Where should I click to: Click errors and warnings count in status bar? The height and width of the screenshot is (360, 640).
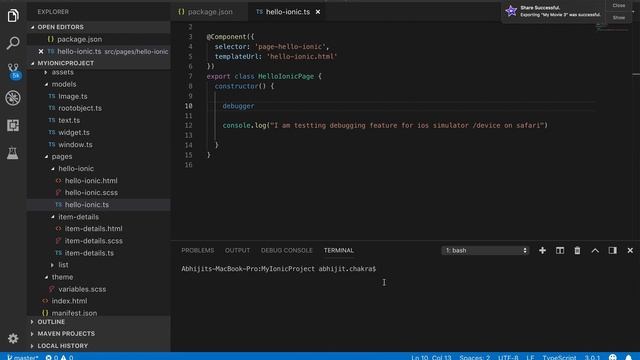60,357
